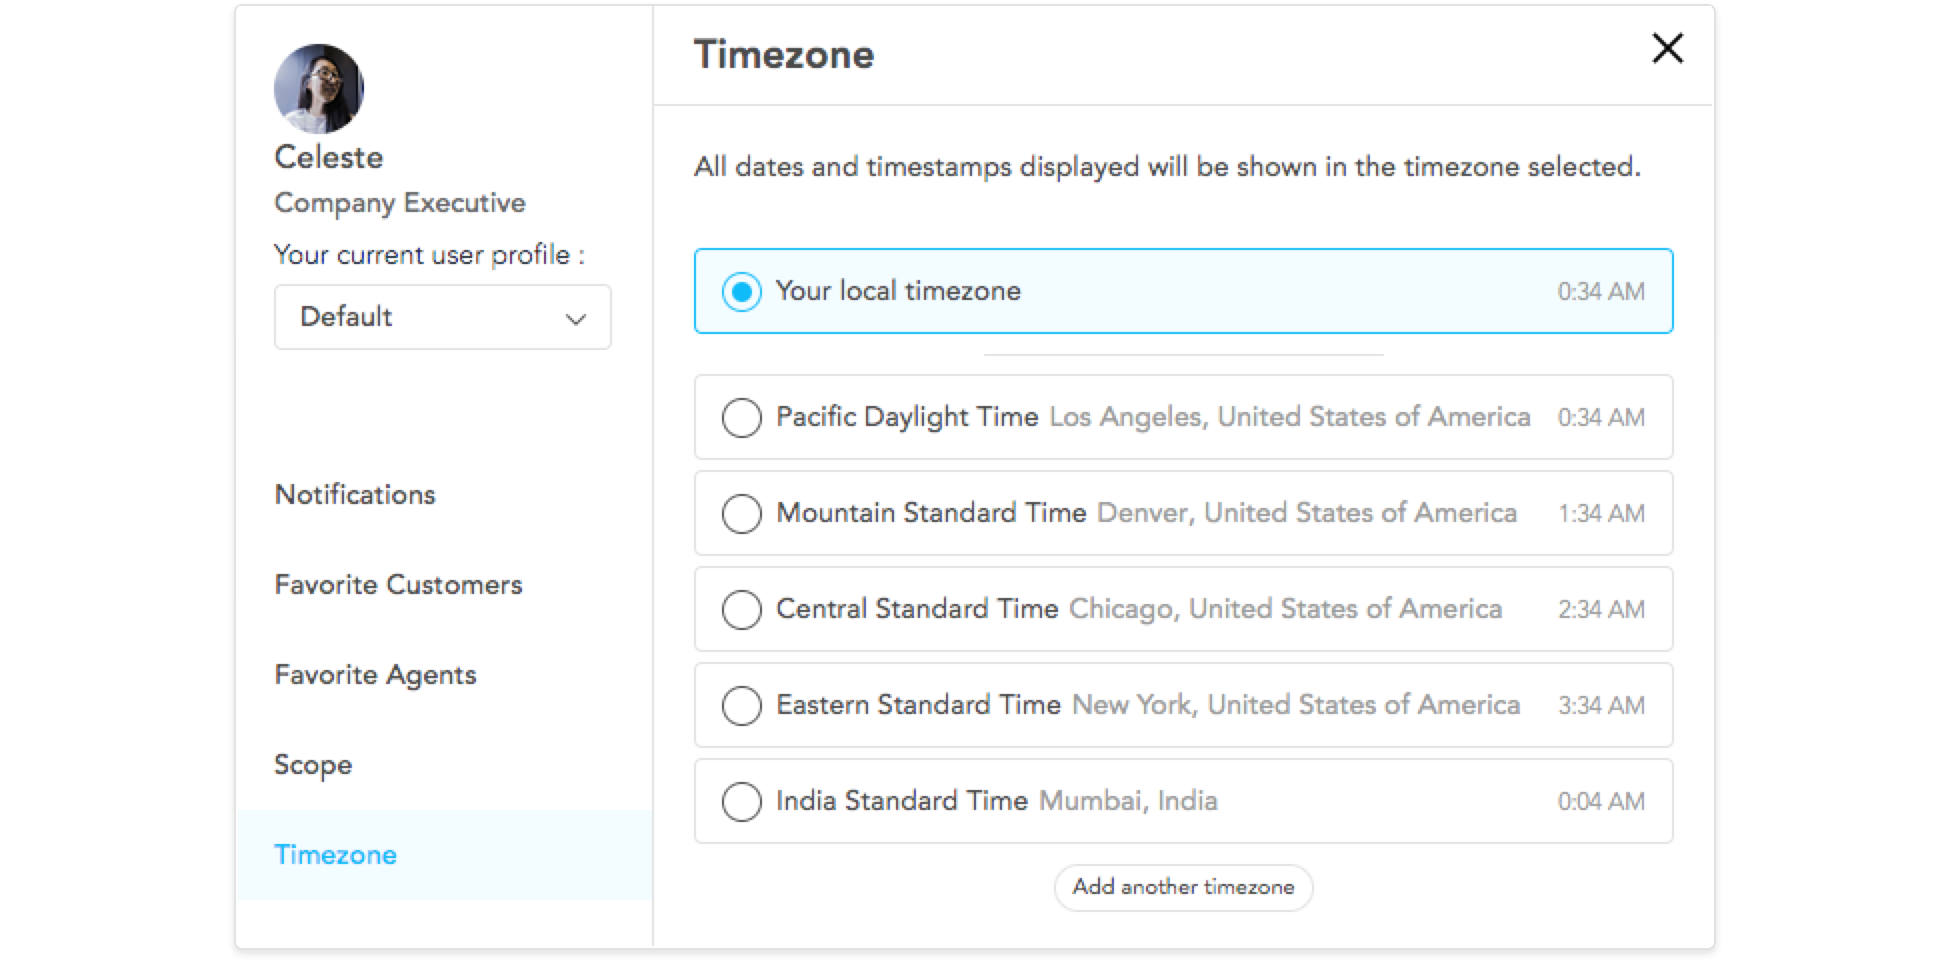Open the Default user profile dropdown
Screen dimensions: 1950x962
443,317
